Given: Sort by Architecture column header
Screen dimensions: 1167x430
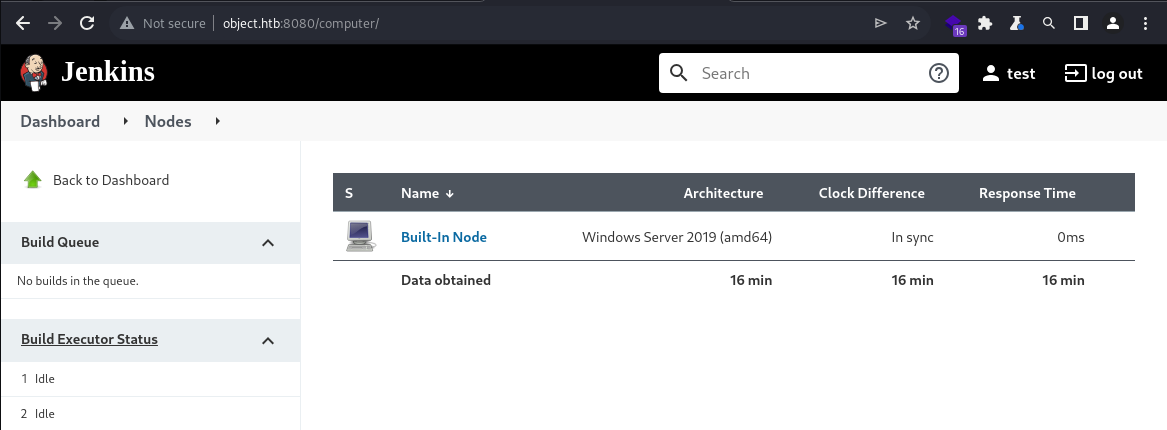Looking at the screenshot, I should 723,193.
